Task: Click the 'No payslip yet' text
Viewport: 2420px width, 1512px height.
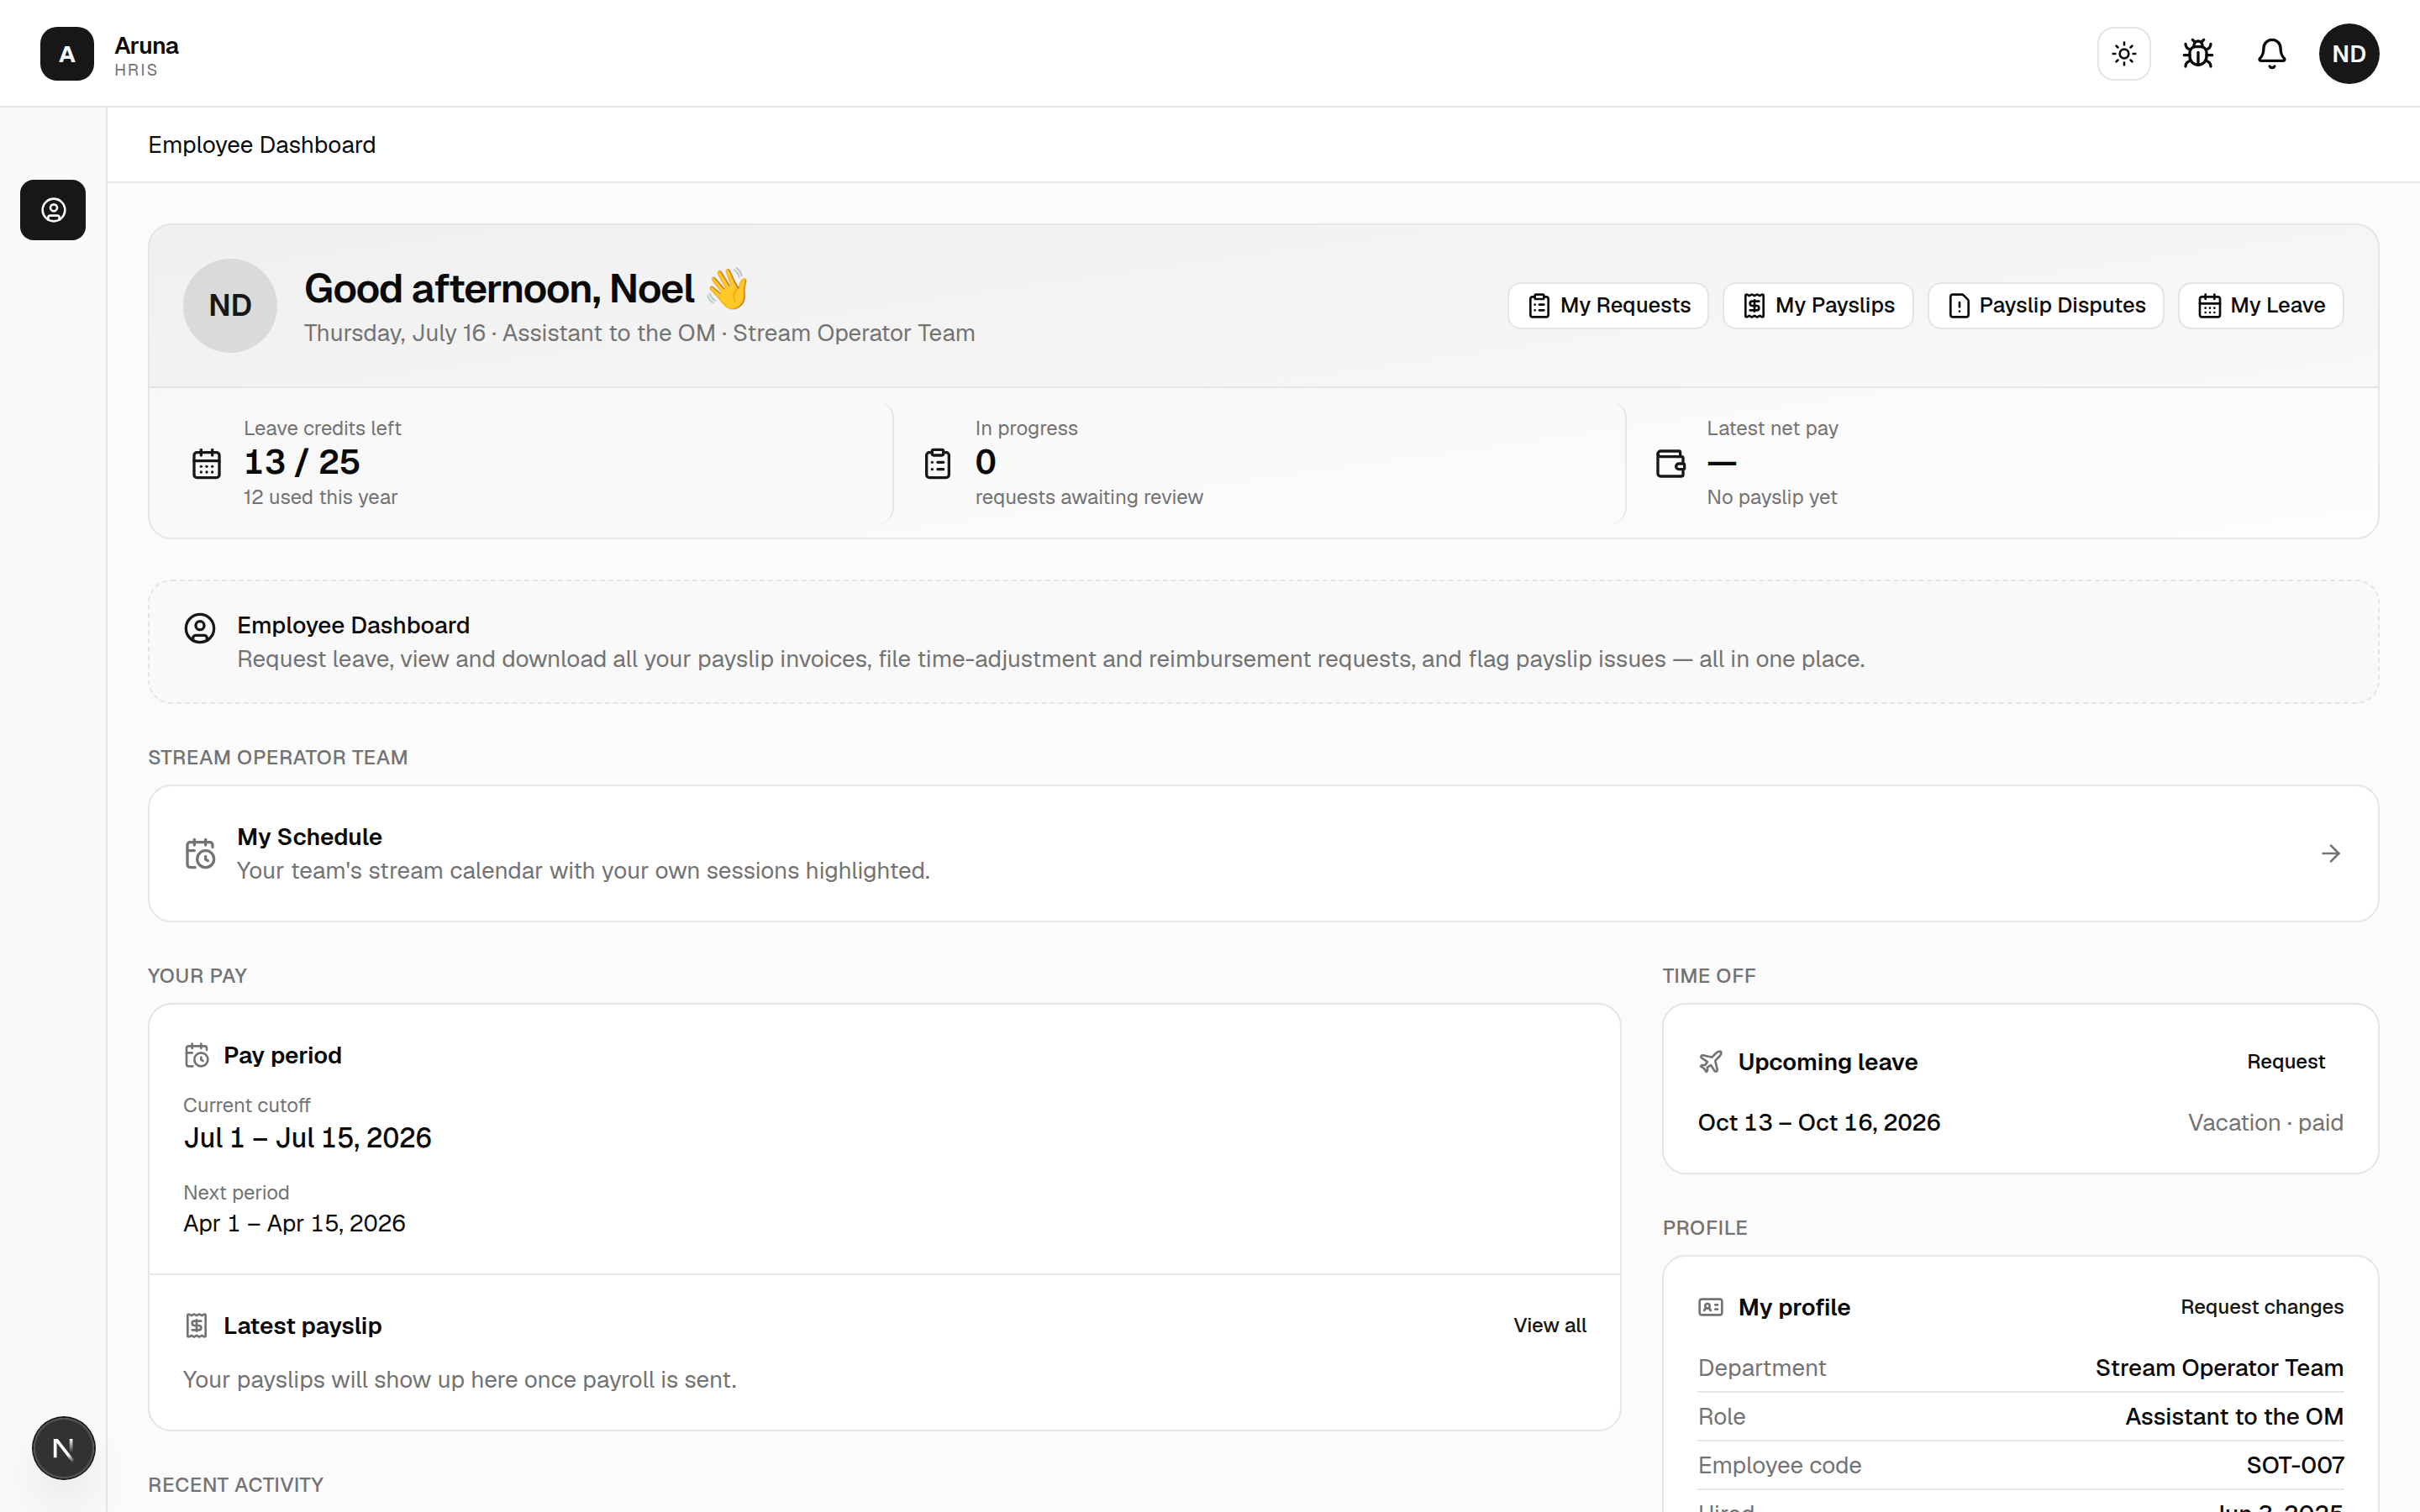Action: click(x=1771, y=497)
